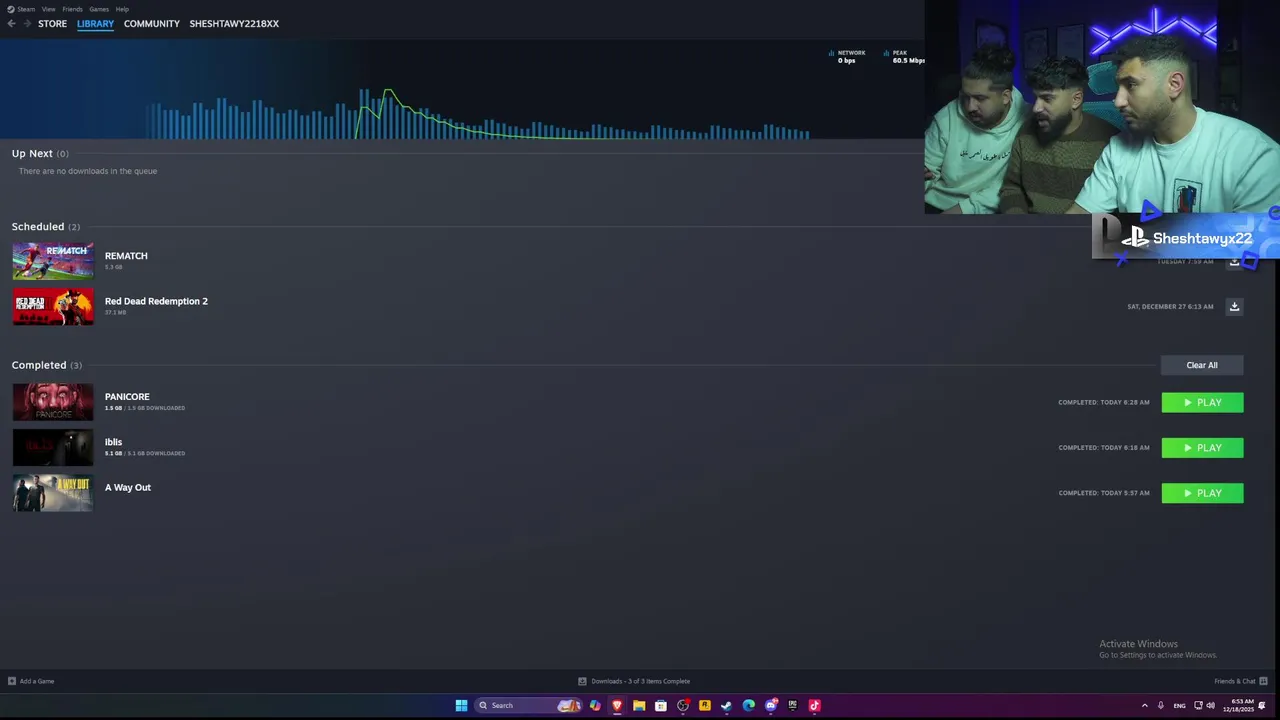Click the taskbar Search box
The width and height of the screenshot is (1280, 720).
[529, 705]
